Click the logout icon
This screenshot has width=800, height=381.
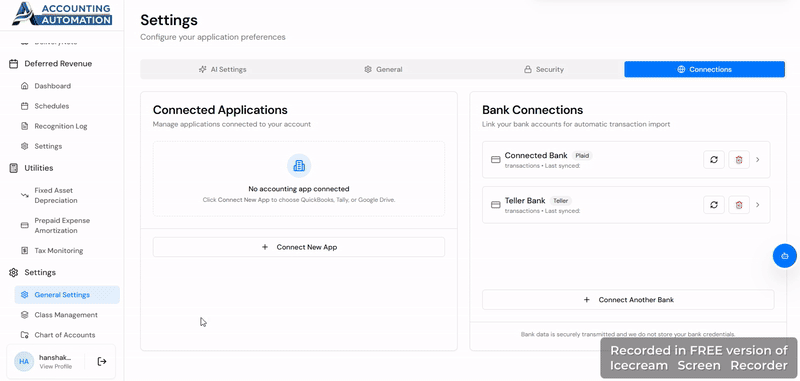coord(102,361)
